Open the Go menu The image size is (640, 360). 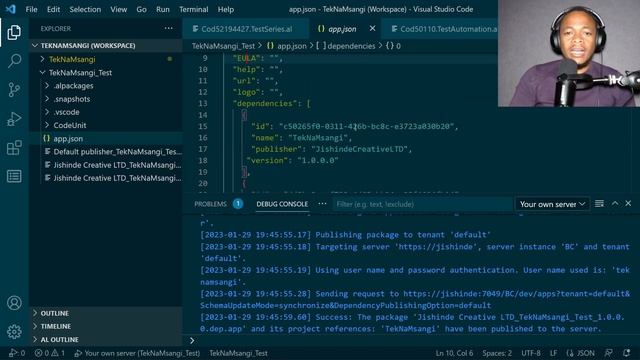141,9
